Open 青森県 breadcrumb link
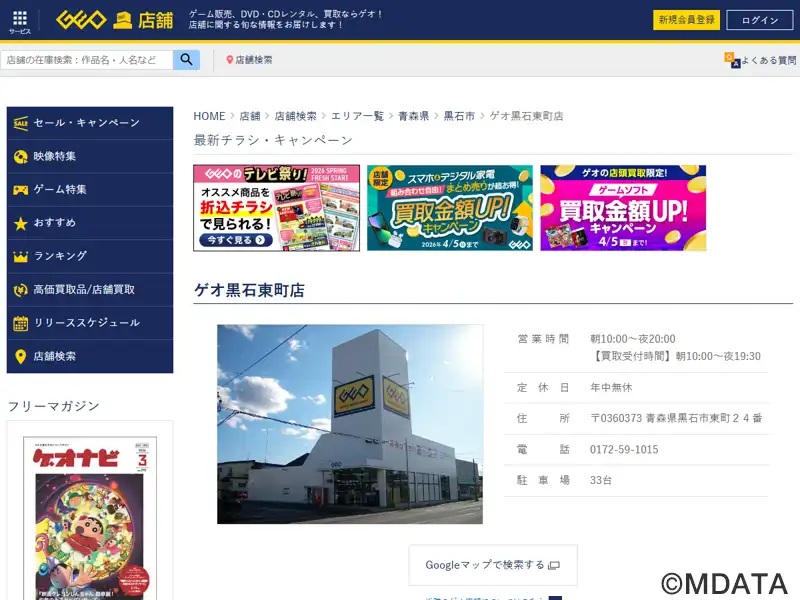The width and height of the screenshot is (800, 600). [413, 116]
